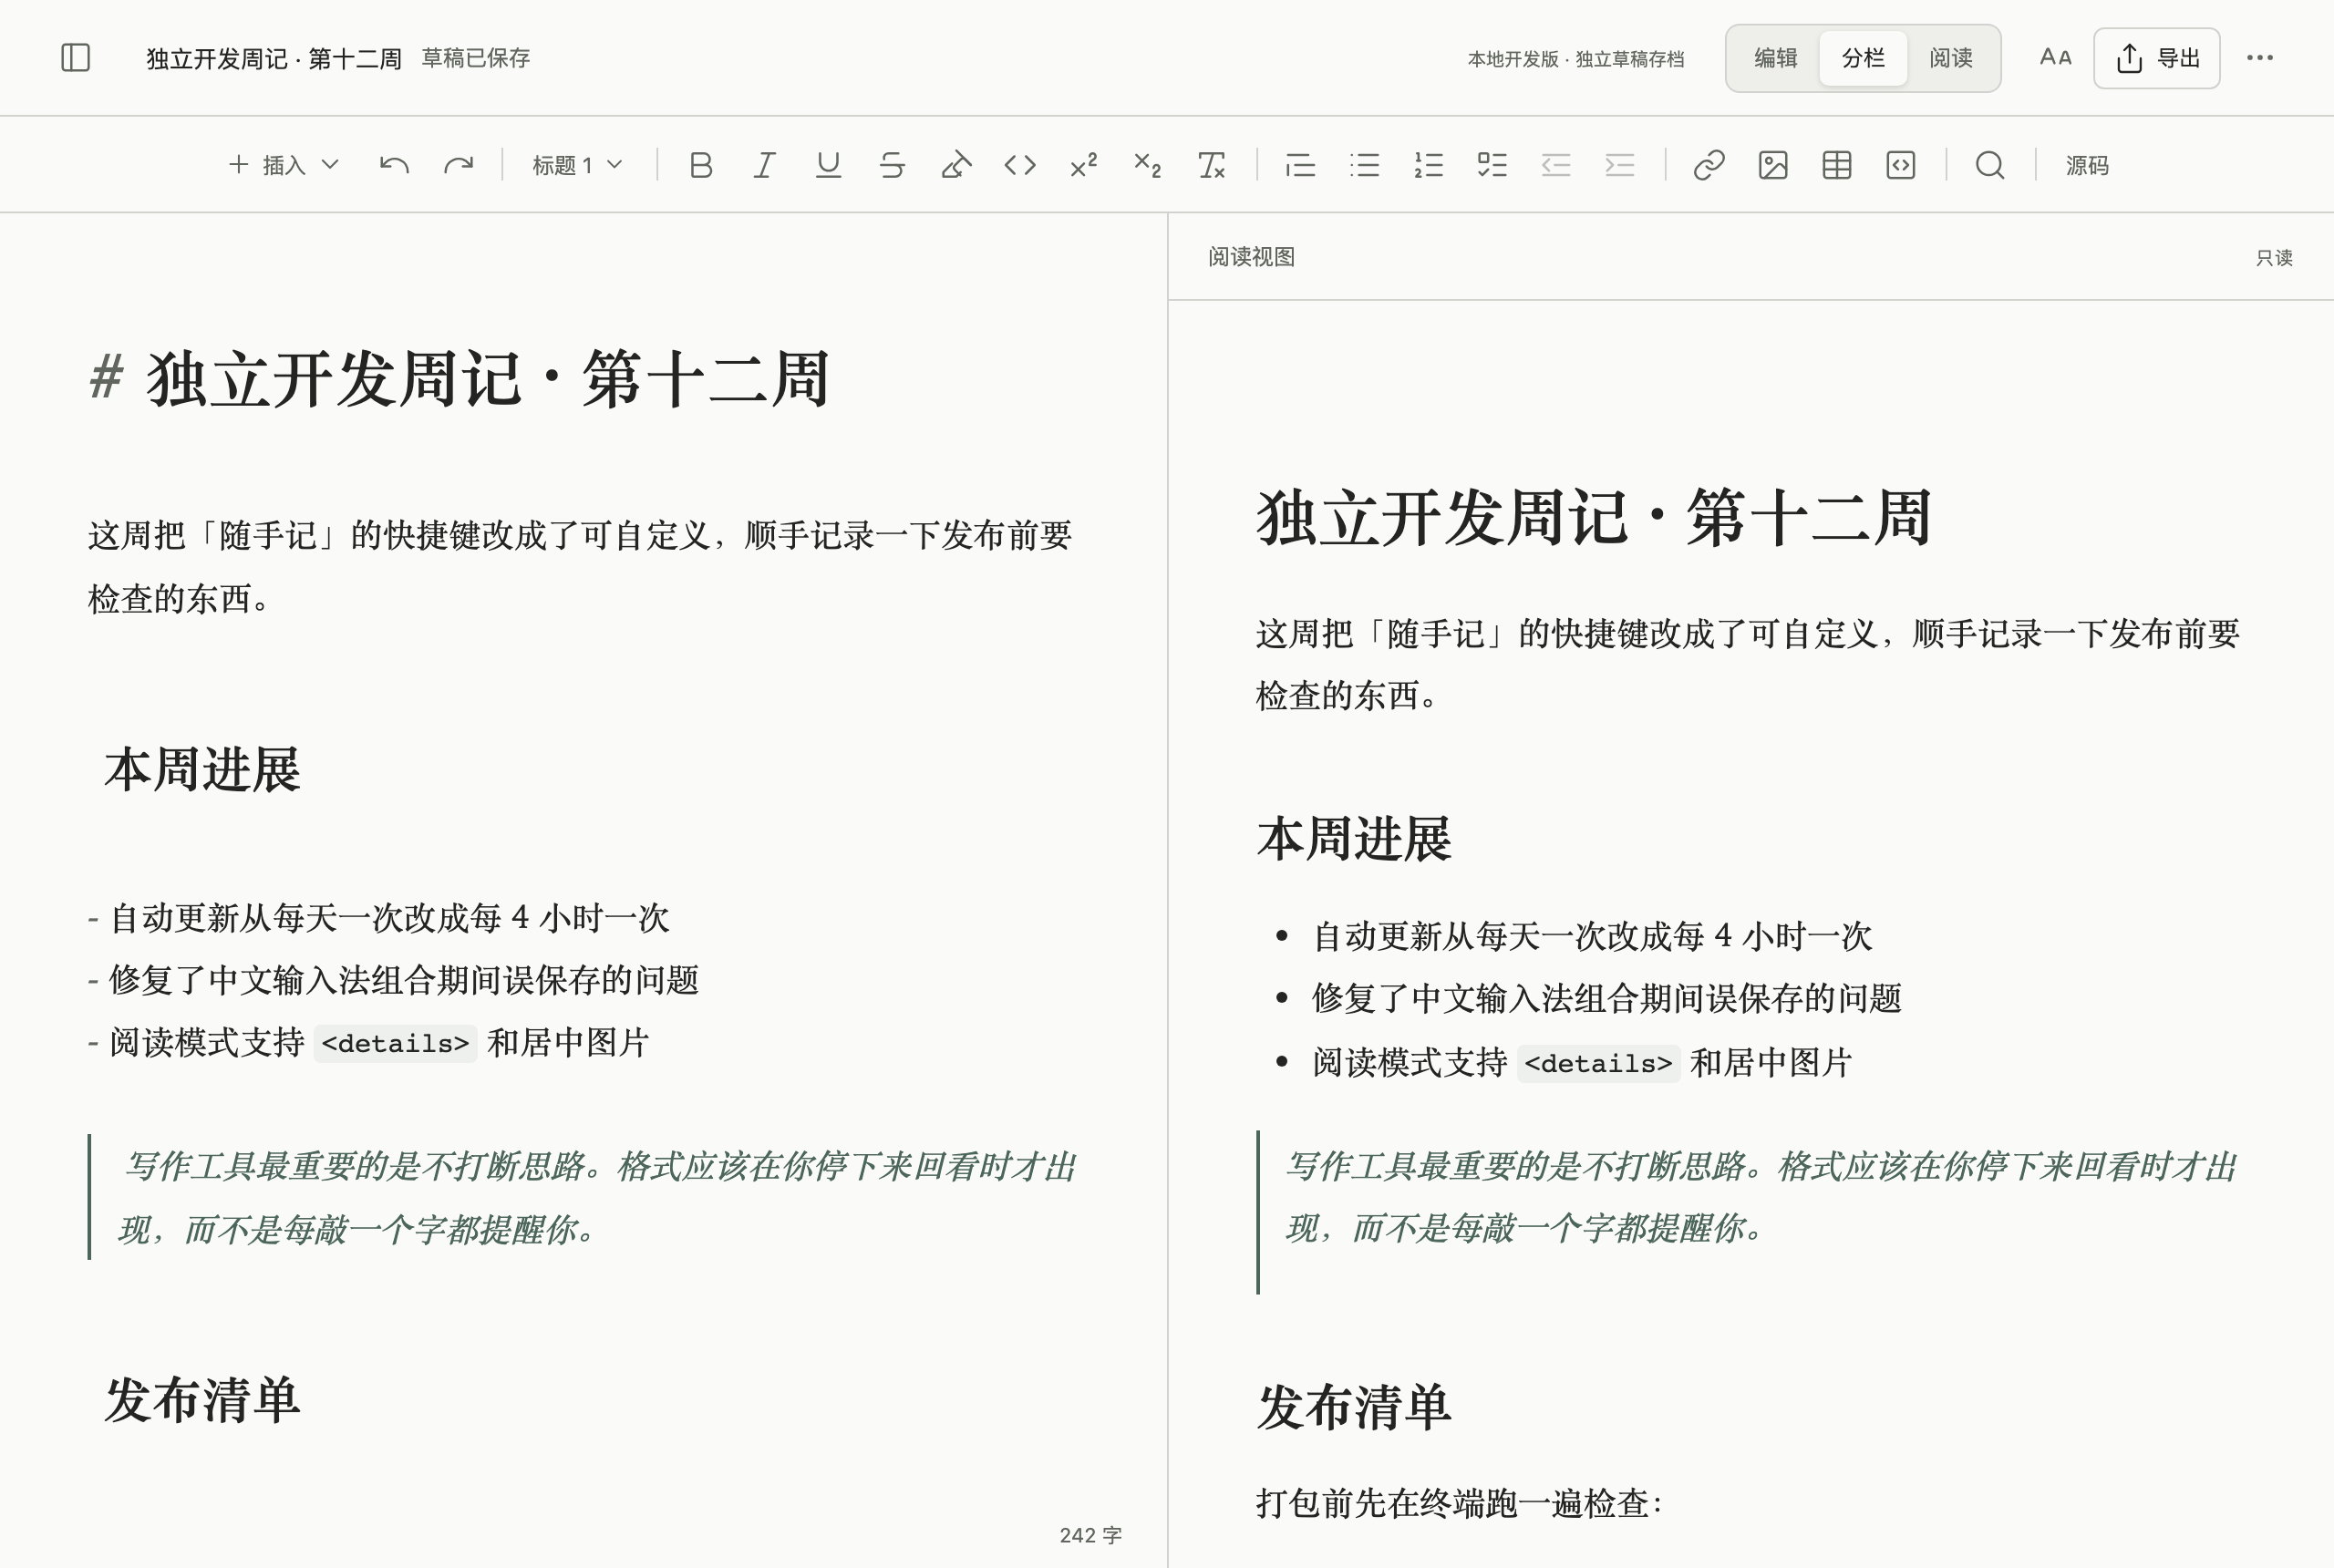
Task: Toggle 源码 source code view
Action: 2087,165
